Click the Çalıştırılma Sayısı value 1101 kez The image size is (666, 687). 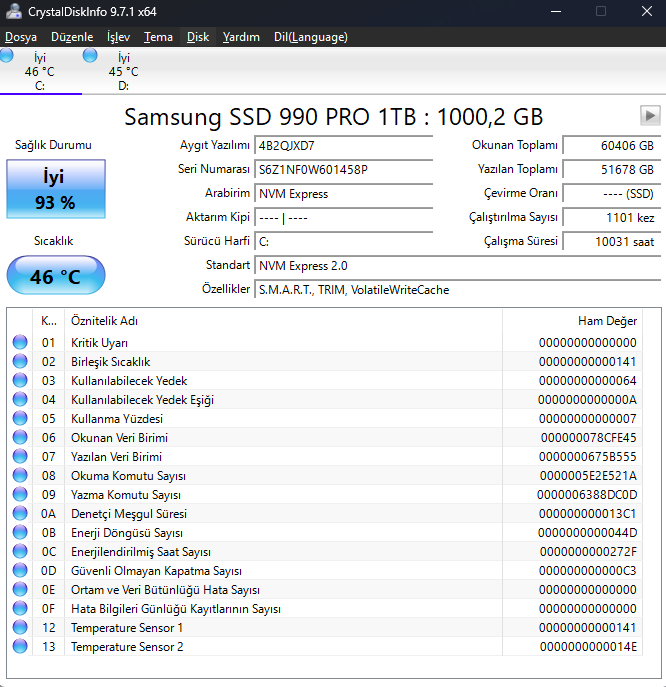[612, 218]
